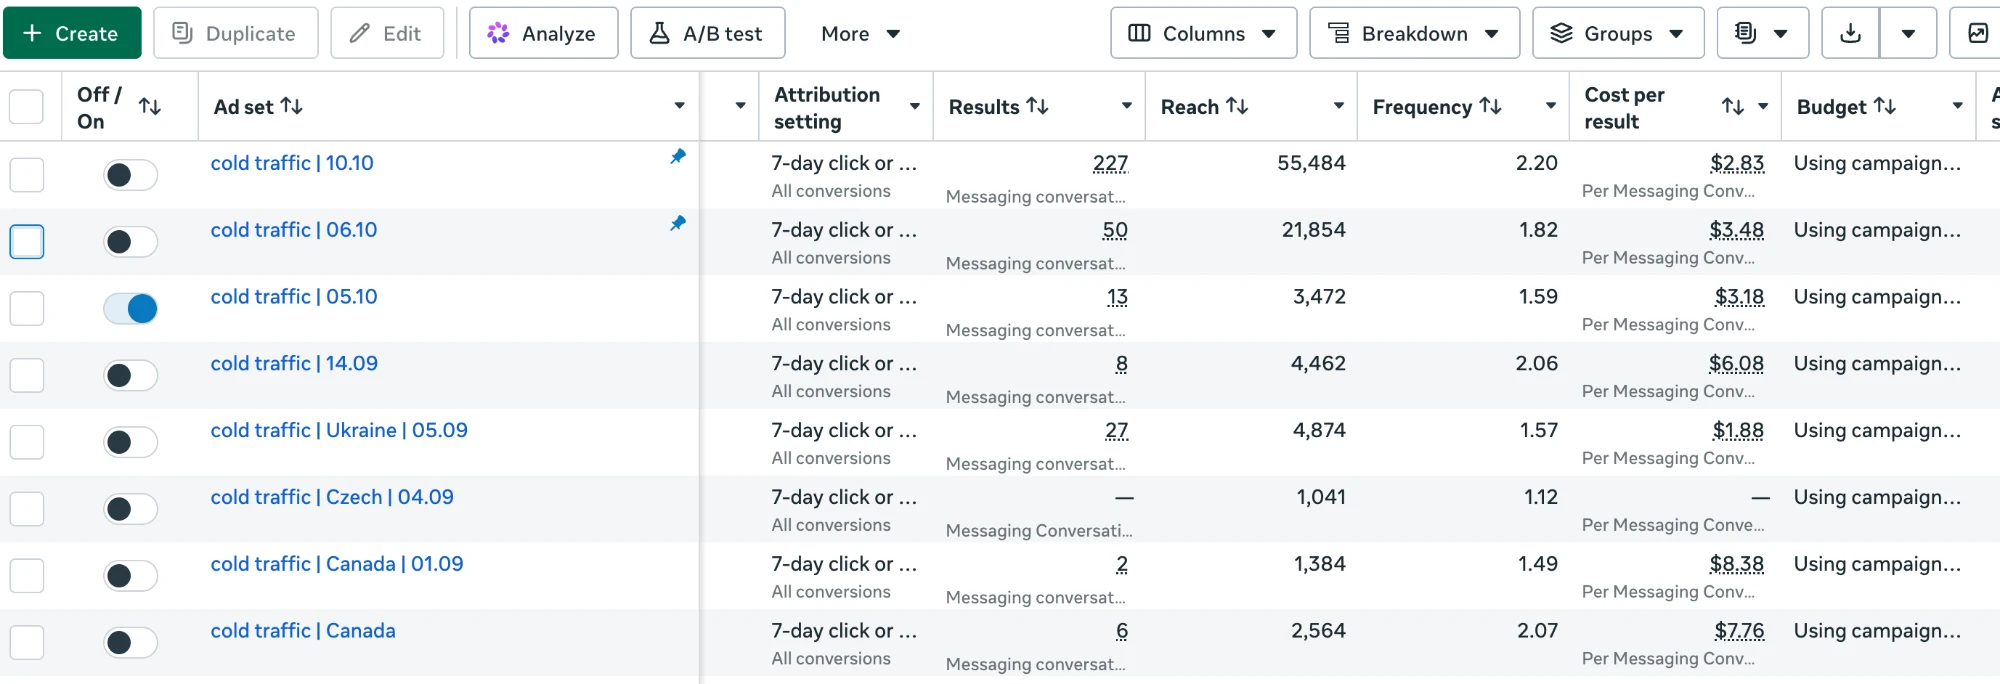Click the 55,484 reach value
2000x684 pixels.
tap(1311, 163)
